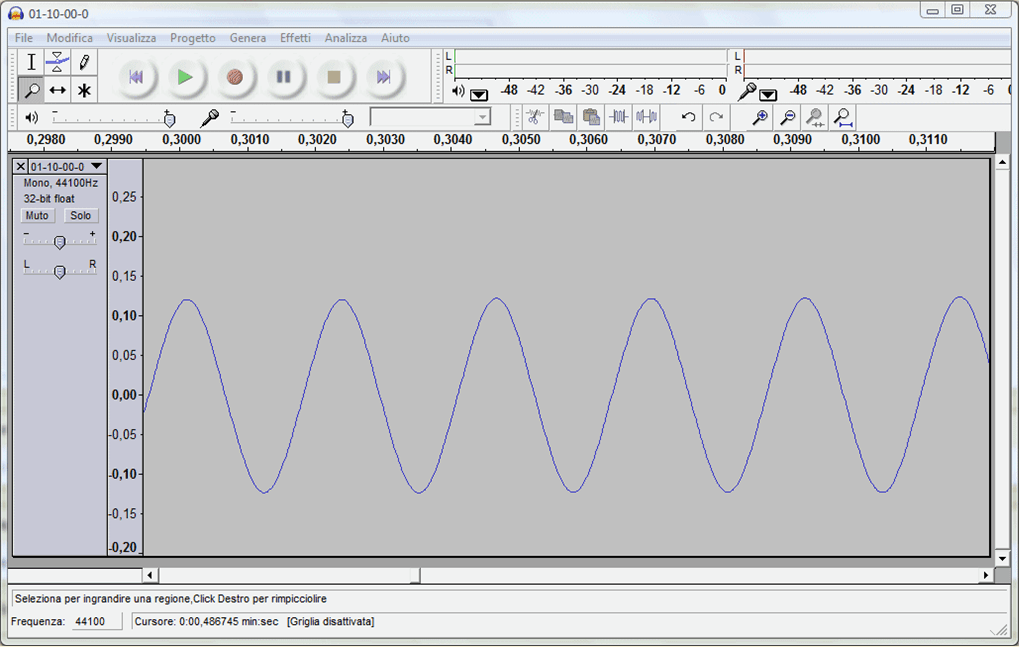Screen dimensions: 1019x647
Task: Click the Mono, 44100Hz track info
Action: tap(60, 183)
